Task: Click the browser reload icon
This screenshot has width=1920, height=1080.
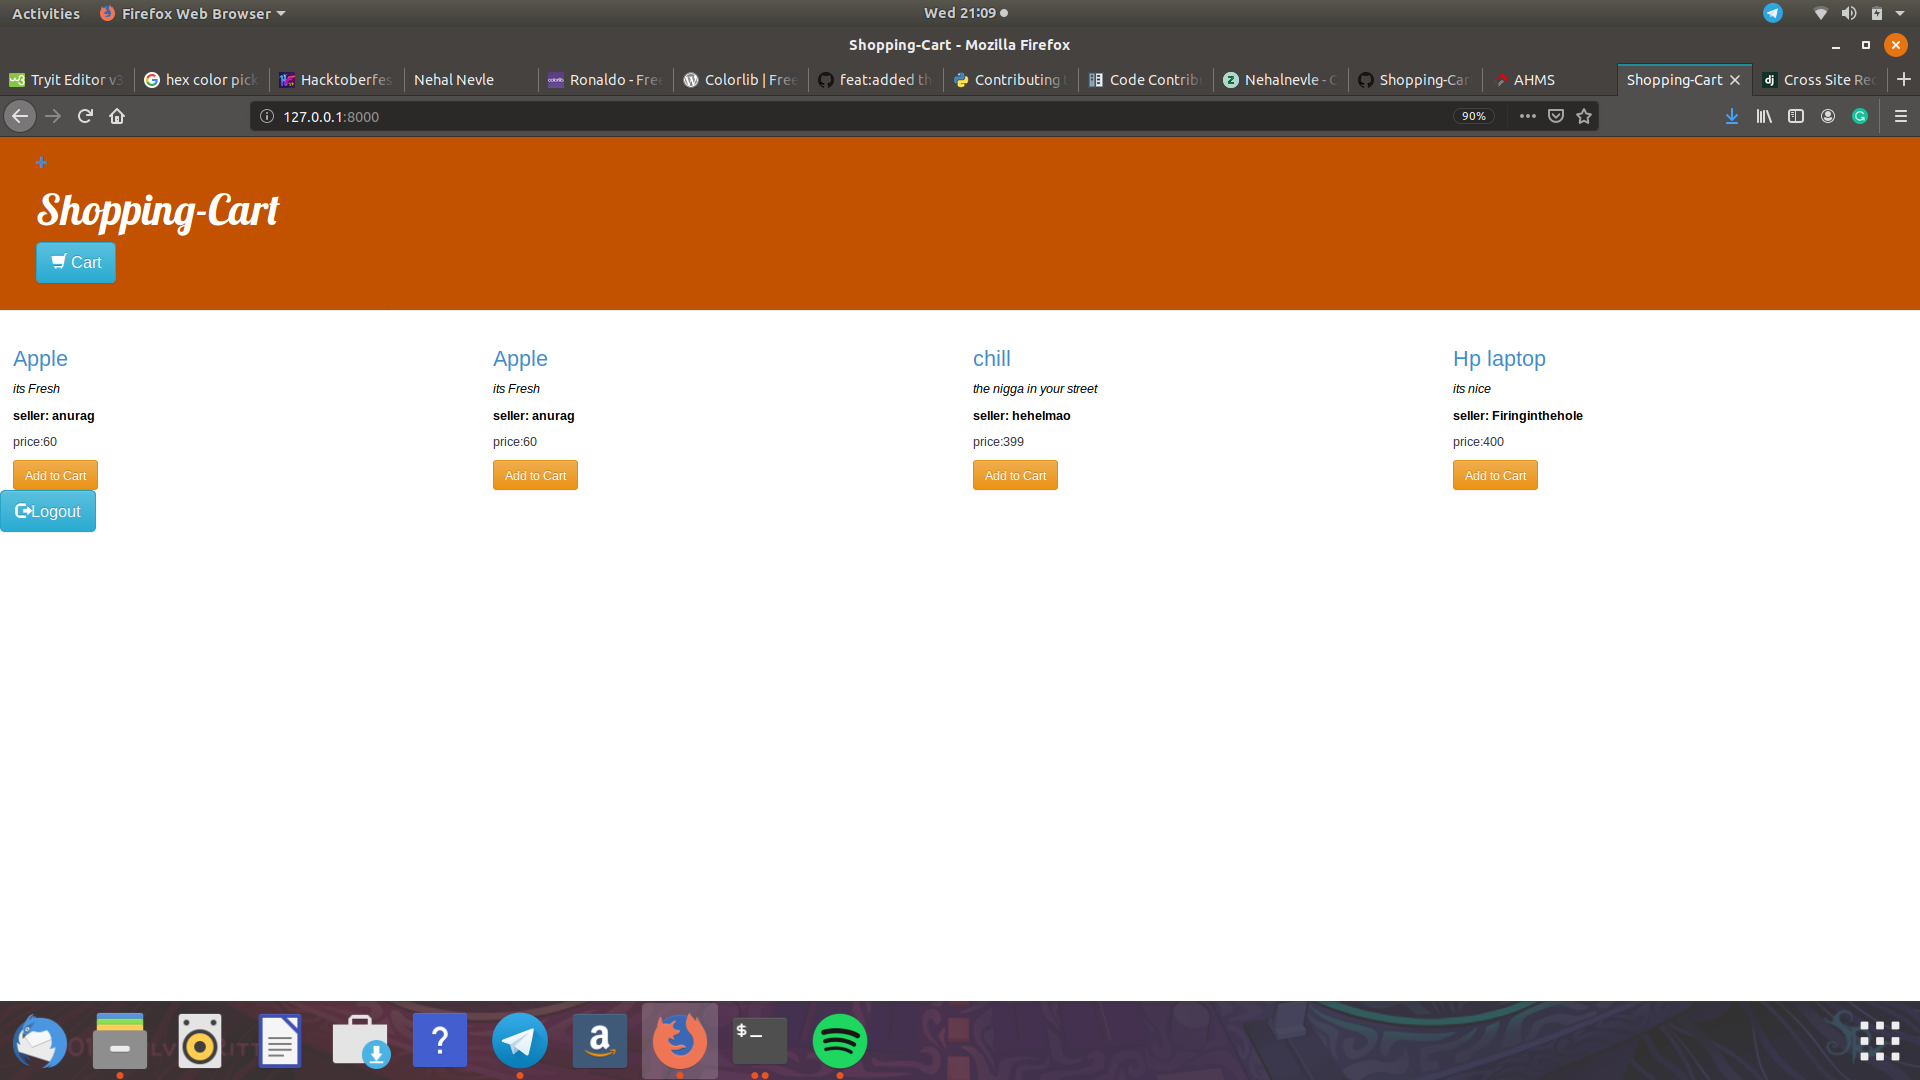Action: click(85, 116)
